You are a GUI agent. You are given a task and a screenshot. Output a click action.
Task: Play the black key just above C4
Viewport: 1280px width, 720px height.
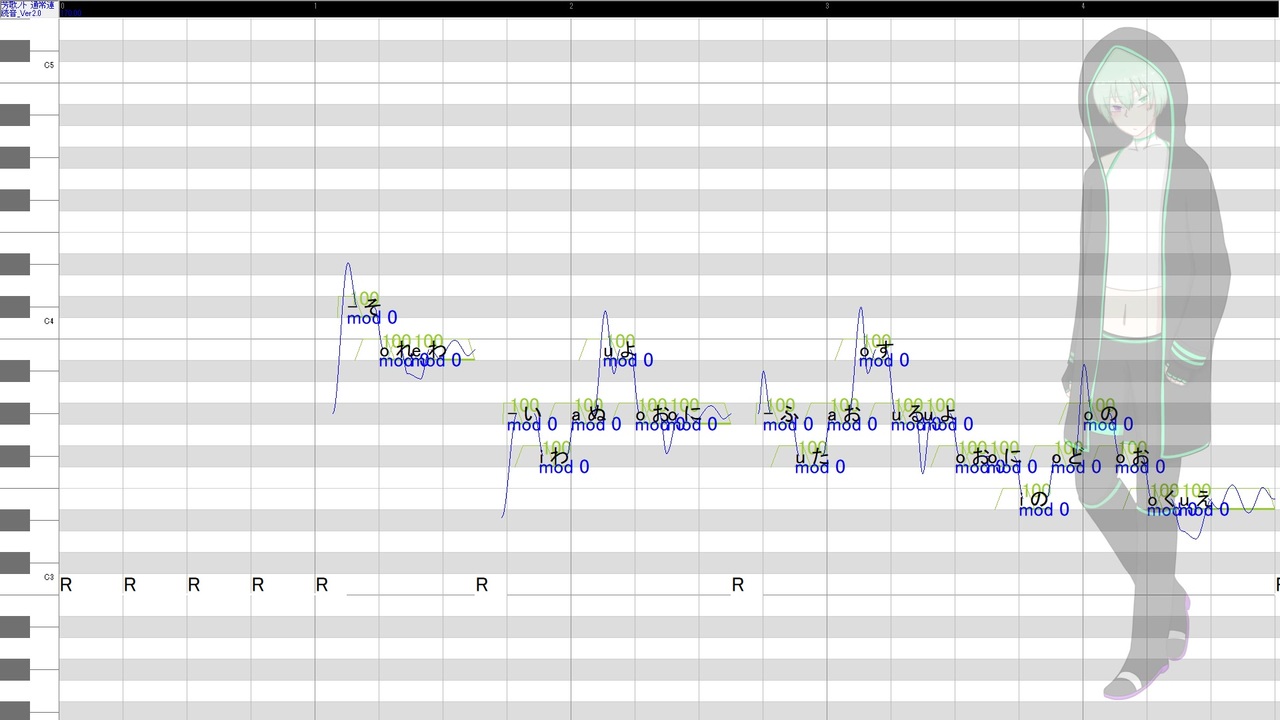tap(15, 307)
